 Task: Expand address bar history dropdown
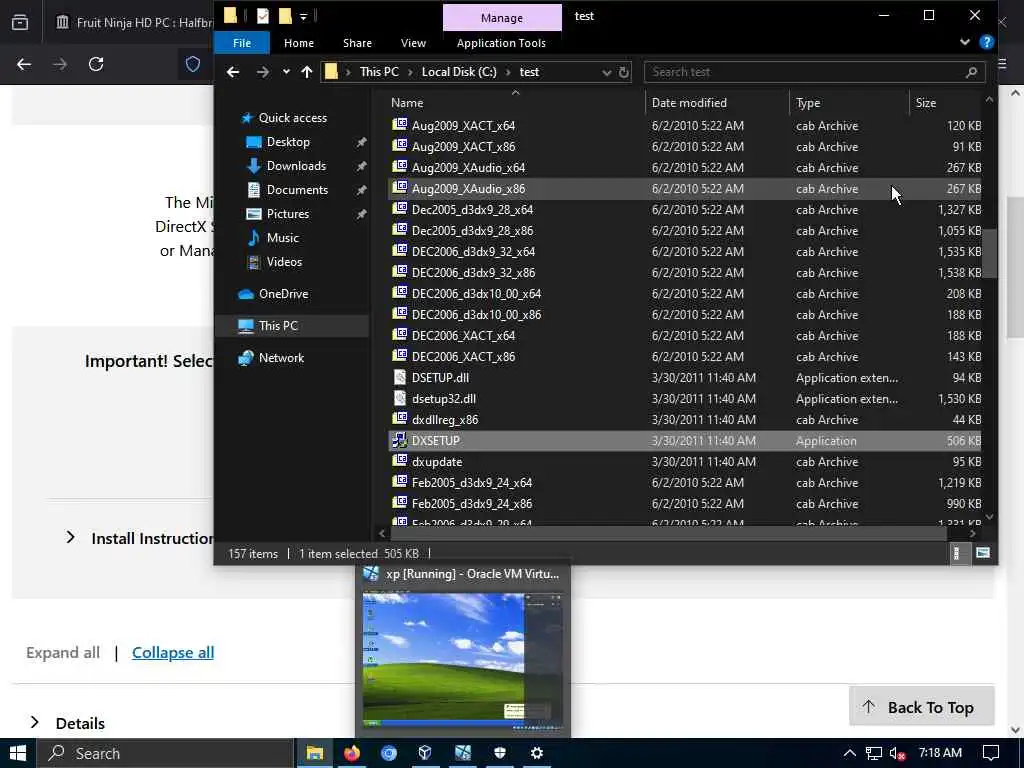pyautogui.click(x=606, y=72)
